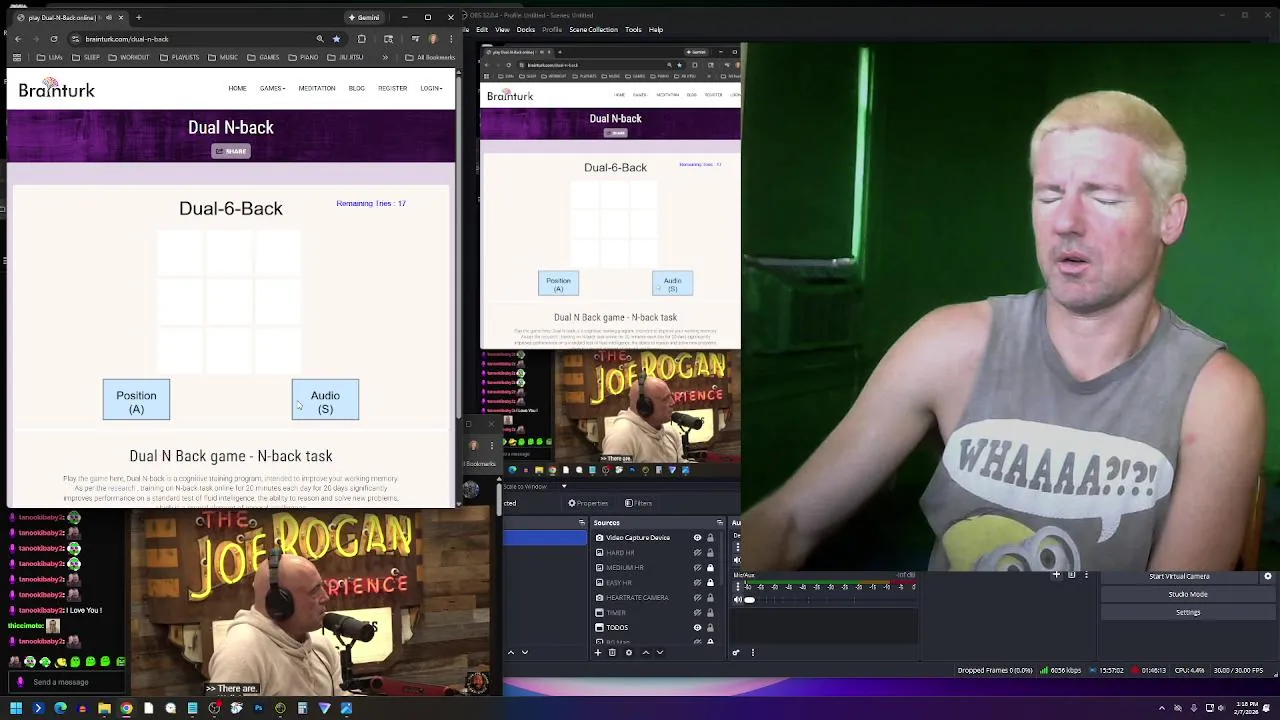This screenshot has width=1280, height=720.
Task: Open the scene transitions three-dot menu
Action: tap(1086, 574)
